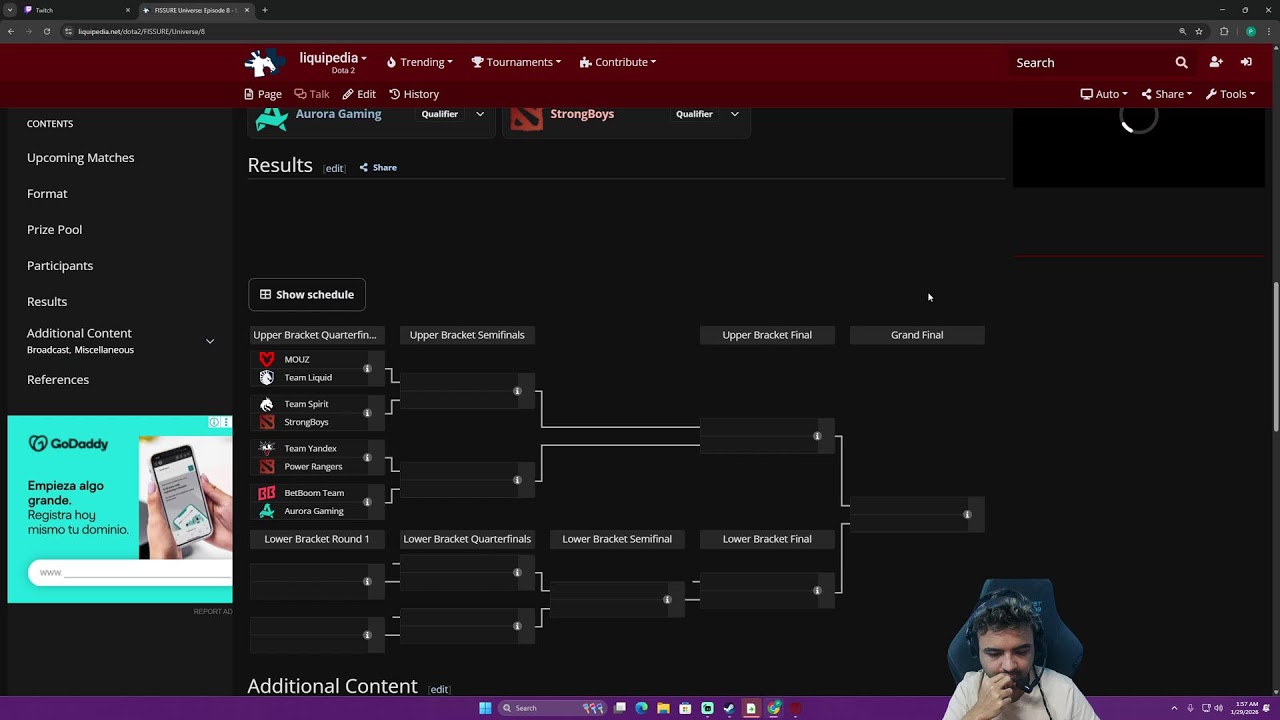Open the Liquipedia horse logo home link
Viewport: 1280px width, 720px height.
coord(264,63)
